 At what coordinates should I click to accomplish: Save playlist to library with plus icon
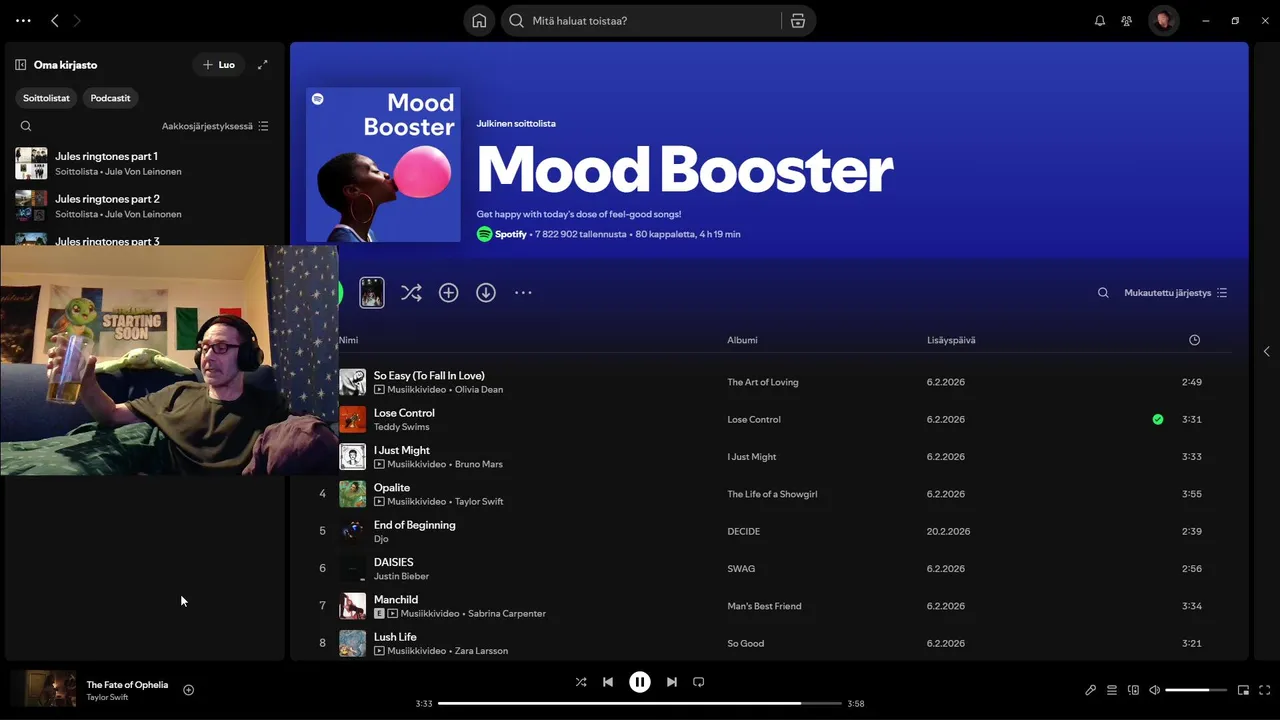pos(448,293)
